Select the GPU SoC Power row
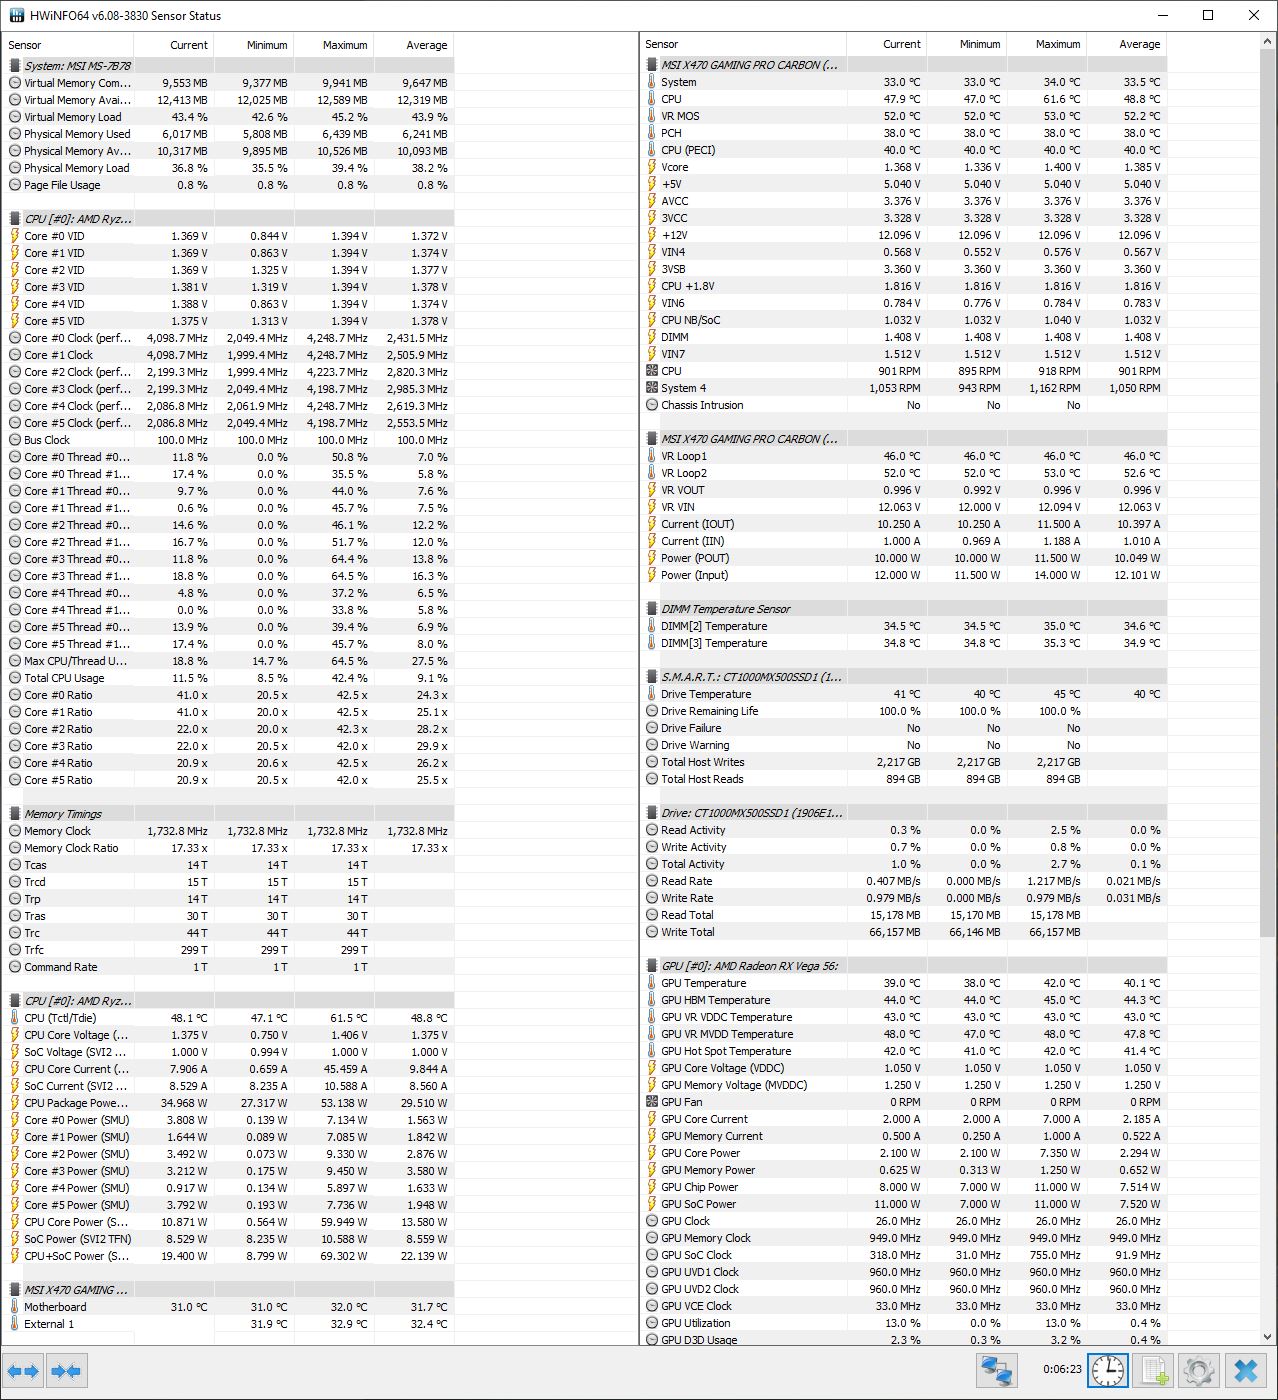 pos(904,1204)
